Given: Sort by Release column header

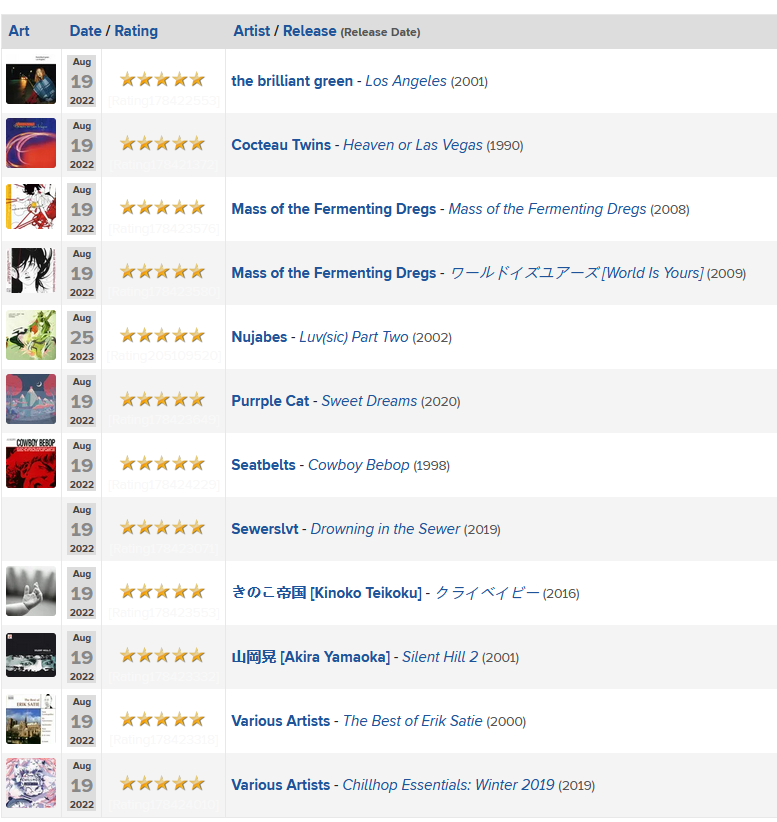Looking at the screenshot, I should pos(309,31).
